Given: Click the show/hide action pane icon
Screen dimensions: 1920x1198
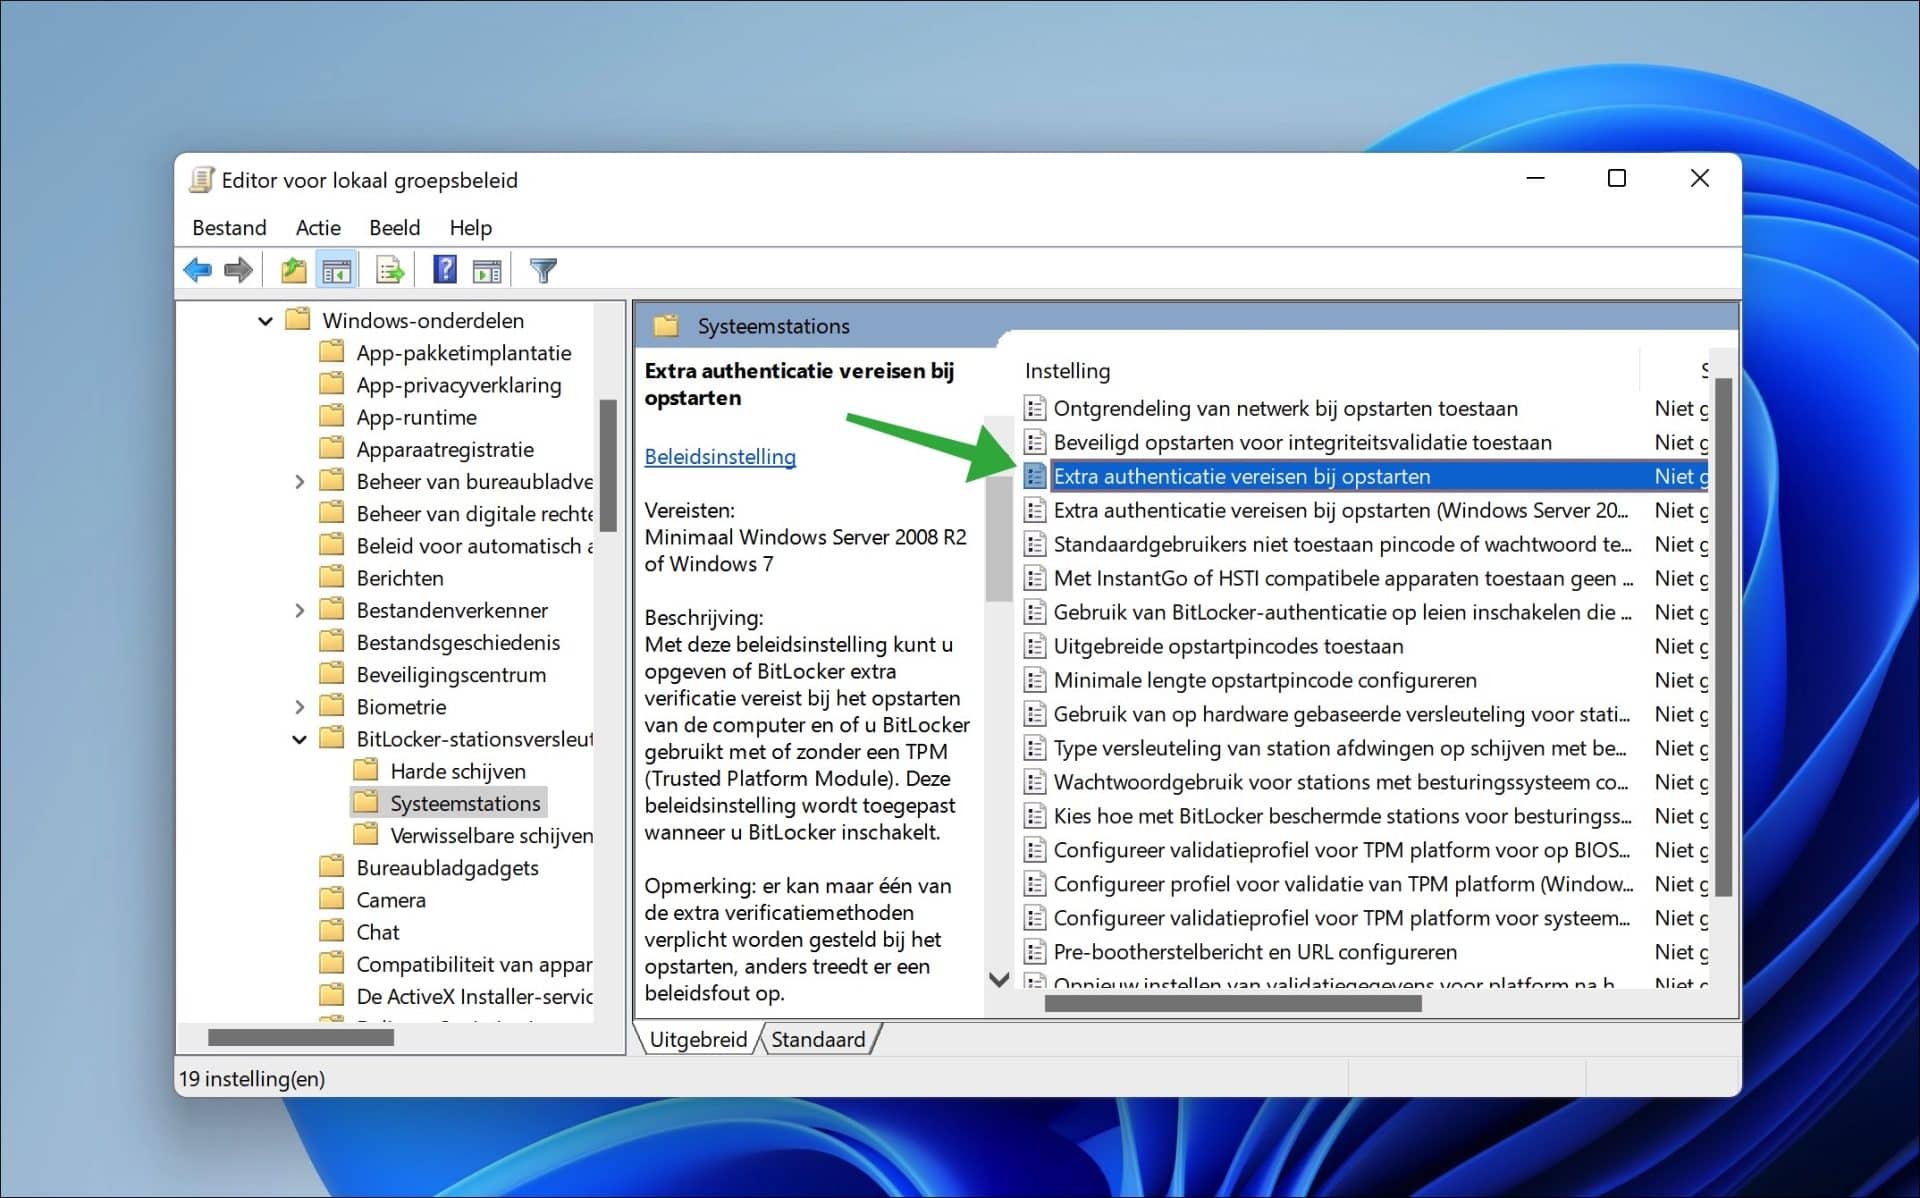Looking at the screenshot, I should (x=488, y=269).
